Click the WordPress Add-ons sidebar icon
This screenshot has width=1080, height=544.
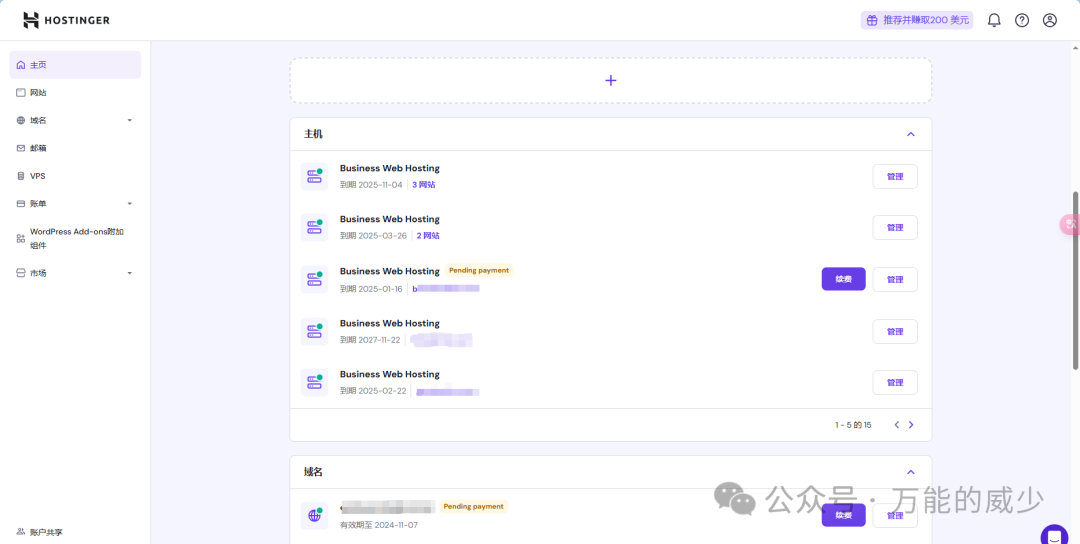click(x=21, y=238)
